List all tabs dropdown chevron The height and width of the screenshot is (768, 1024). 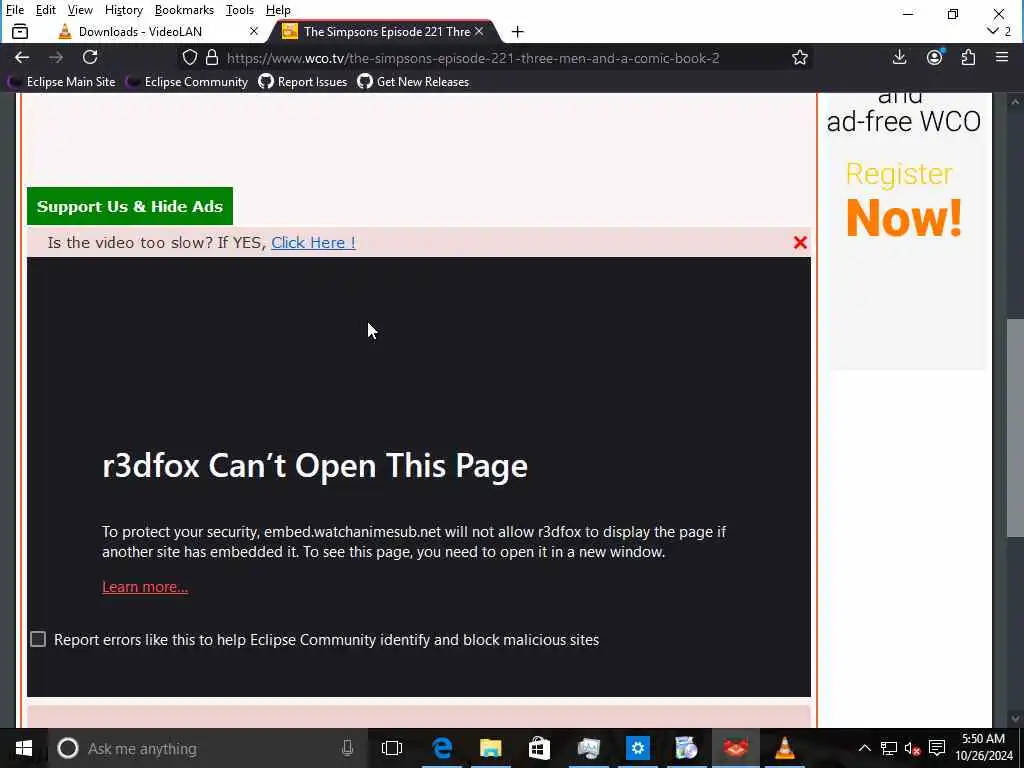point(993,31)
